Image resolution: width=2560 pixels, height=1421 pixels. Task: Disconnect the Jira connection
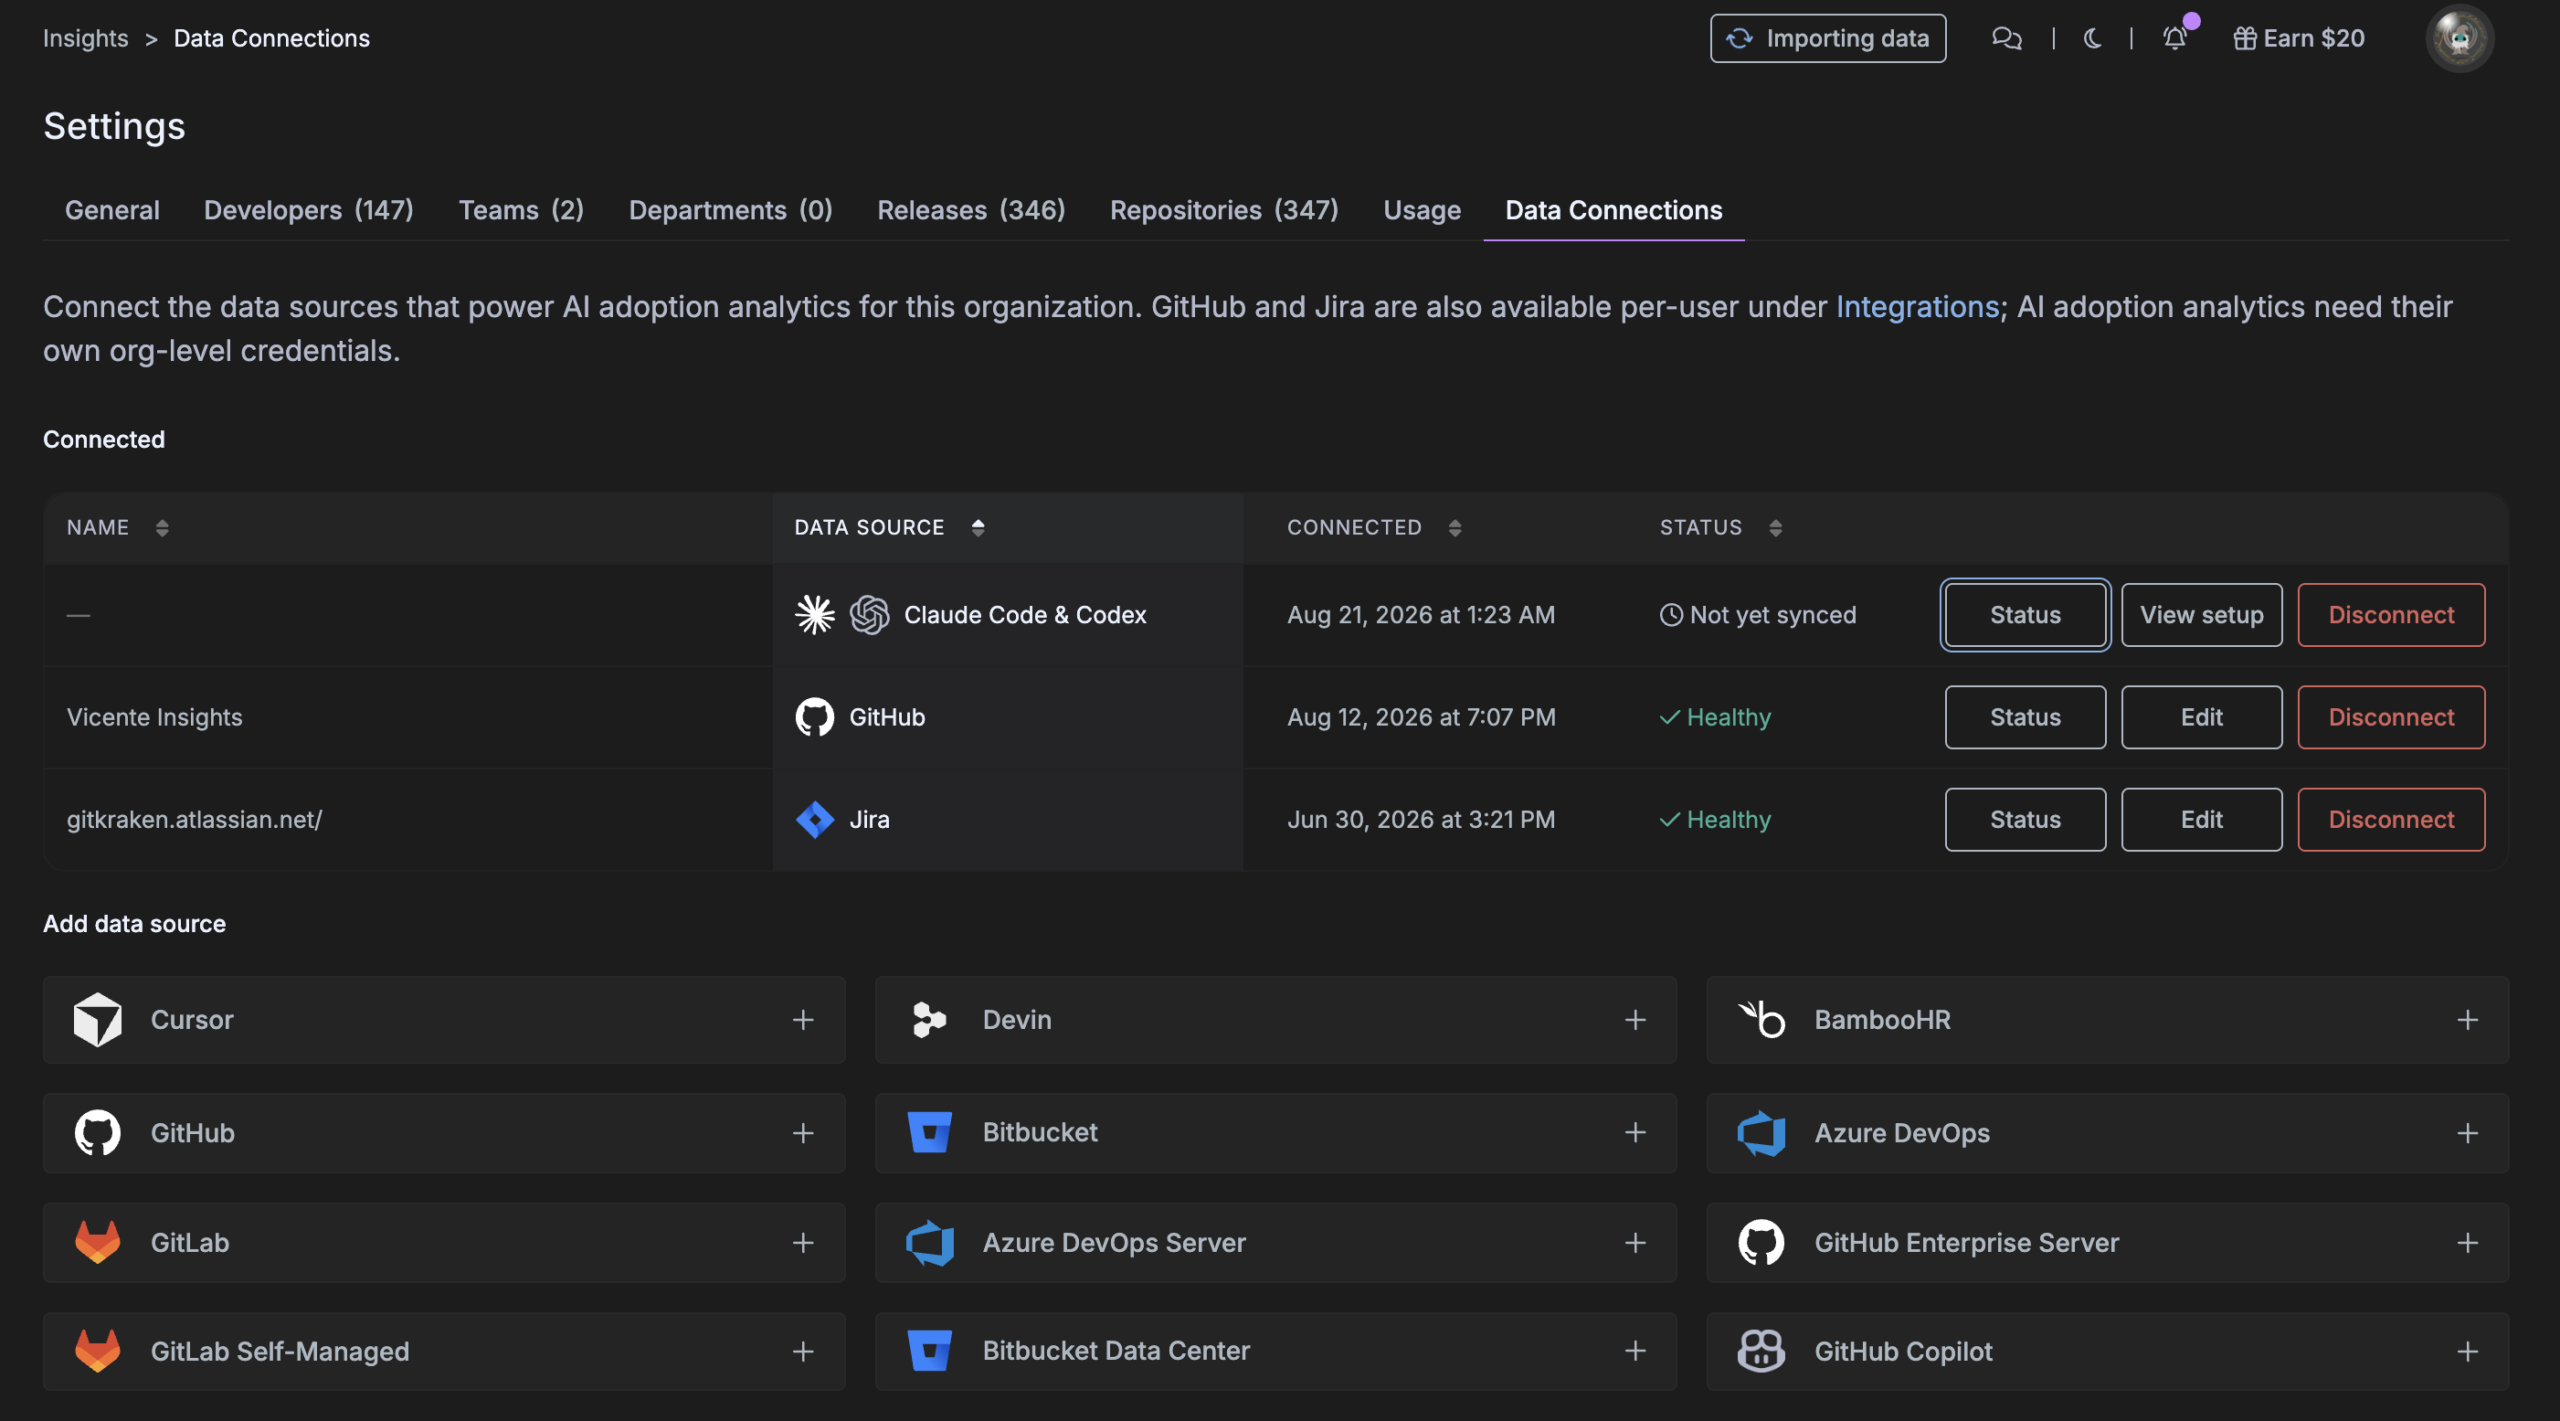pos(2391,818)
